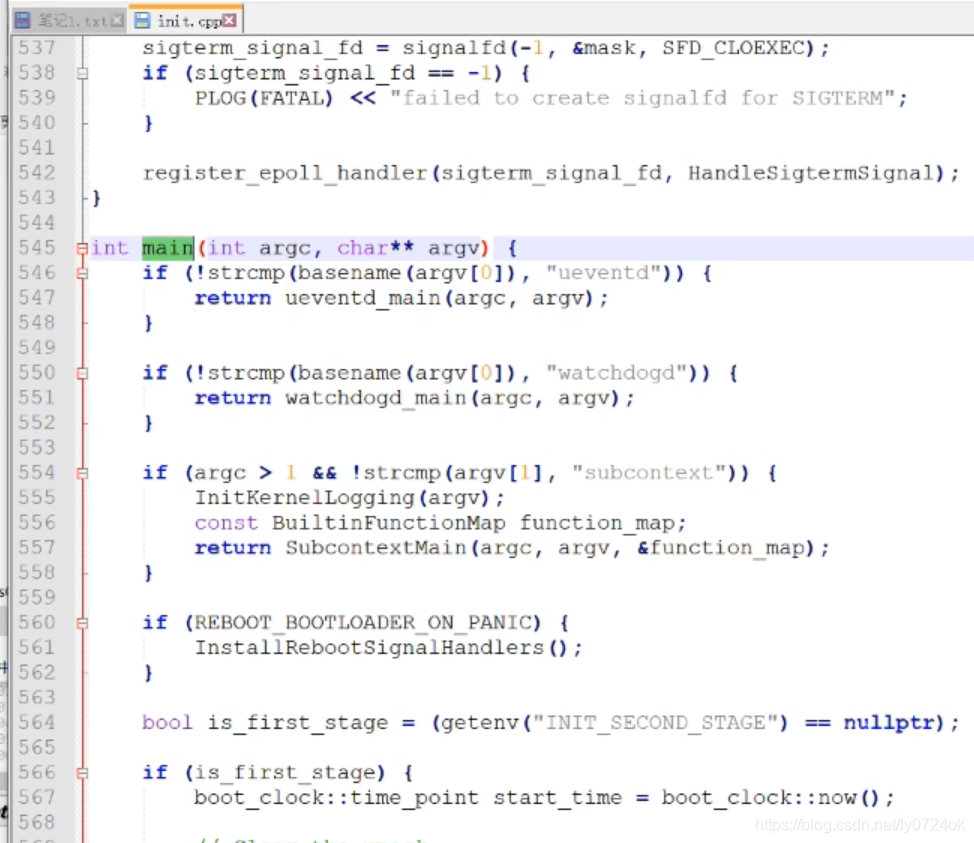Collapse the ueventd if block at line 546
This screenshot has height=843, width=974.
click(x=82, y=273)
